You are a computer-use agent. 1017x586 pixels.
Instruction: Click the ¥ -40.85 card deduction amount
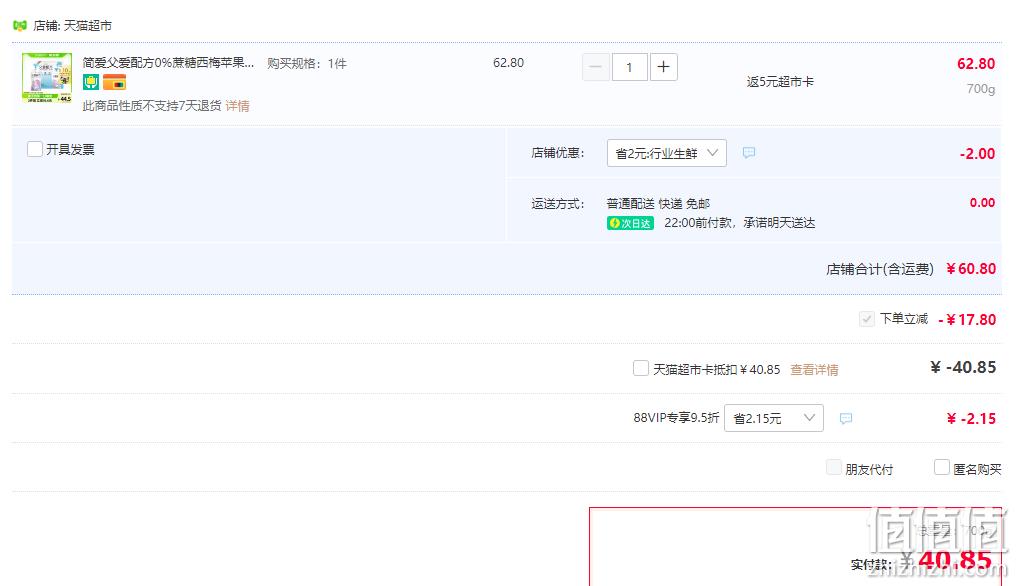coord(963,367)
